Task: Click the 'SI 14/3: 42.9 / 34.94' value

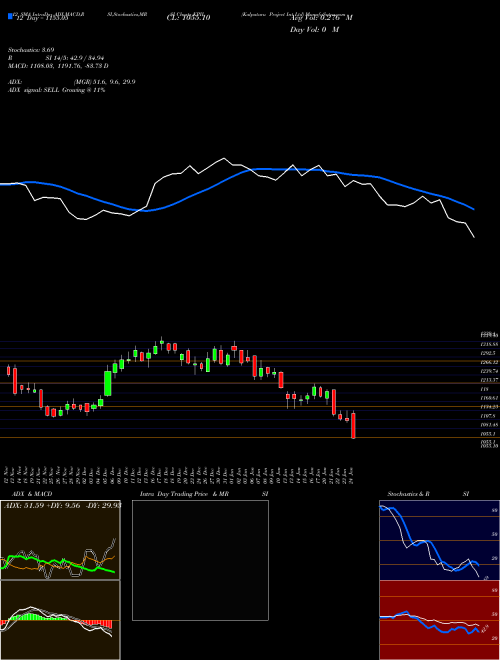Action: pyautogui.click(x=75, y=58)
